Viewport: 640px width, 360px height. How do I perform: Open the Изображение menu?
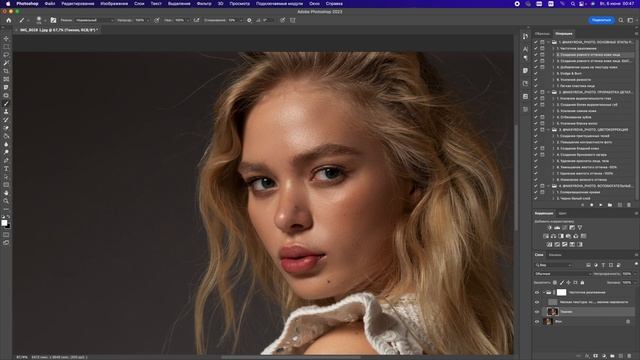coord(114,4)
